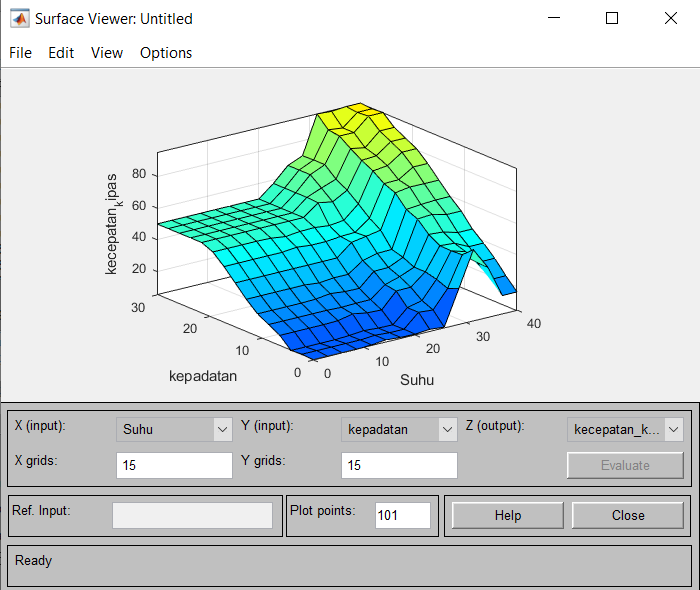The height and width of the screenshot is (590, 700).
Task: Close the Surface Viewer window via X
Action: [x=671, y=18]
